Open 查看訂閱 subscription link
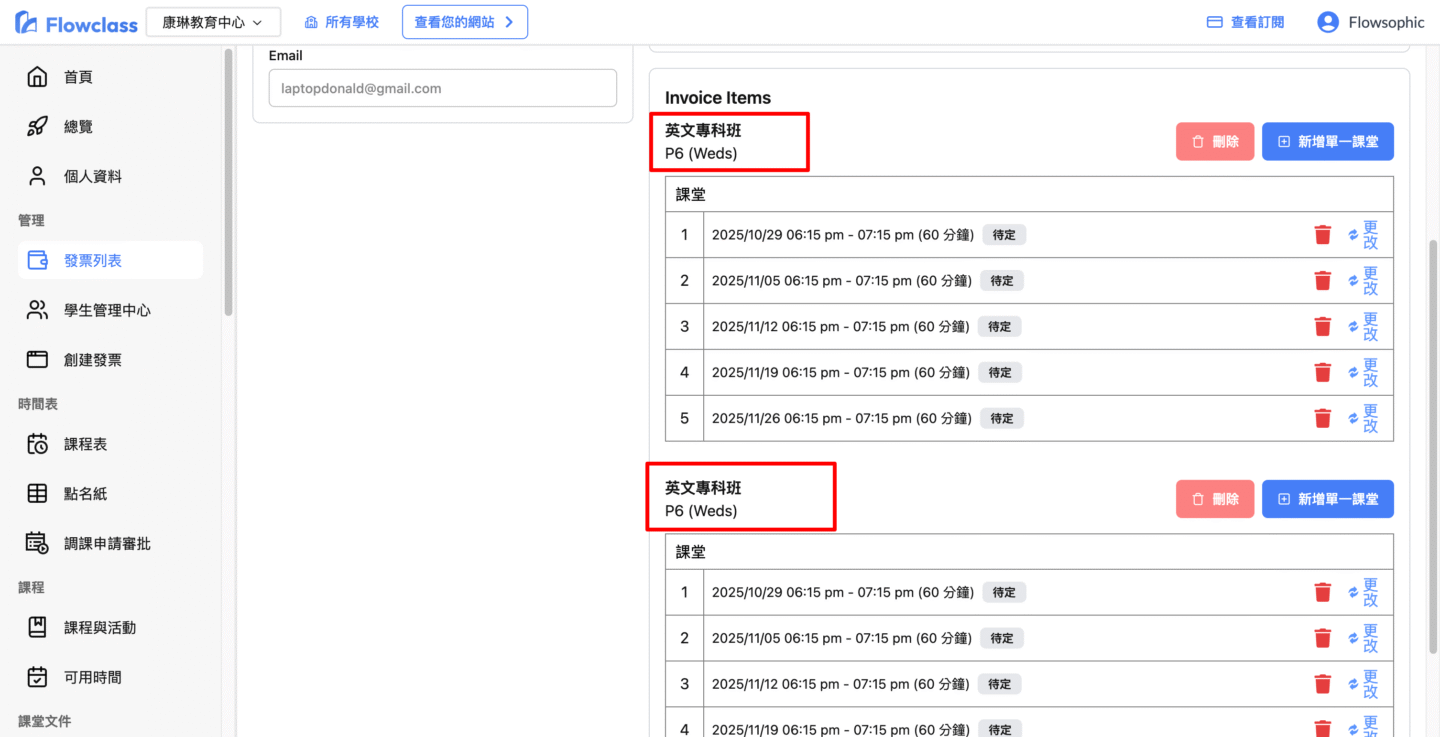 (x=1245, y=22)
